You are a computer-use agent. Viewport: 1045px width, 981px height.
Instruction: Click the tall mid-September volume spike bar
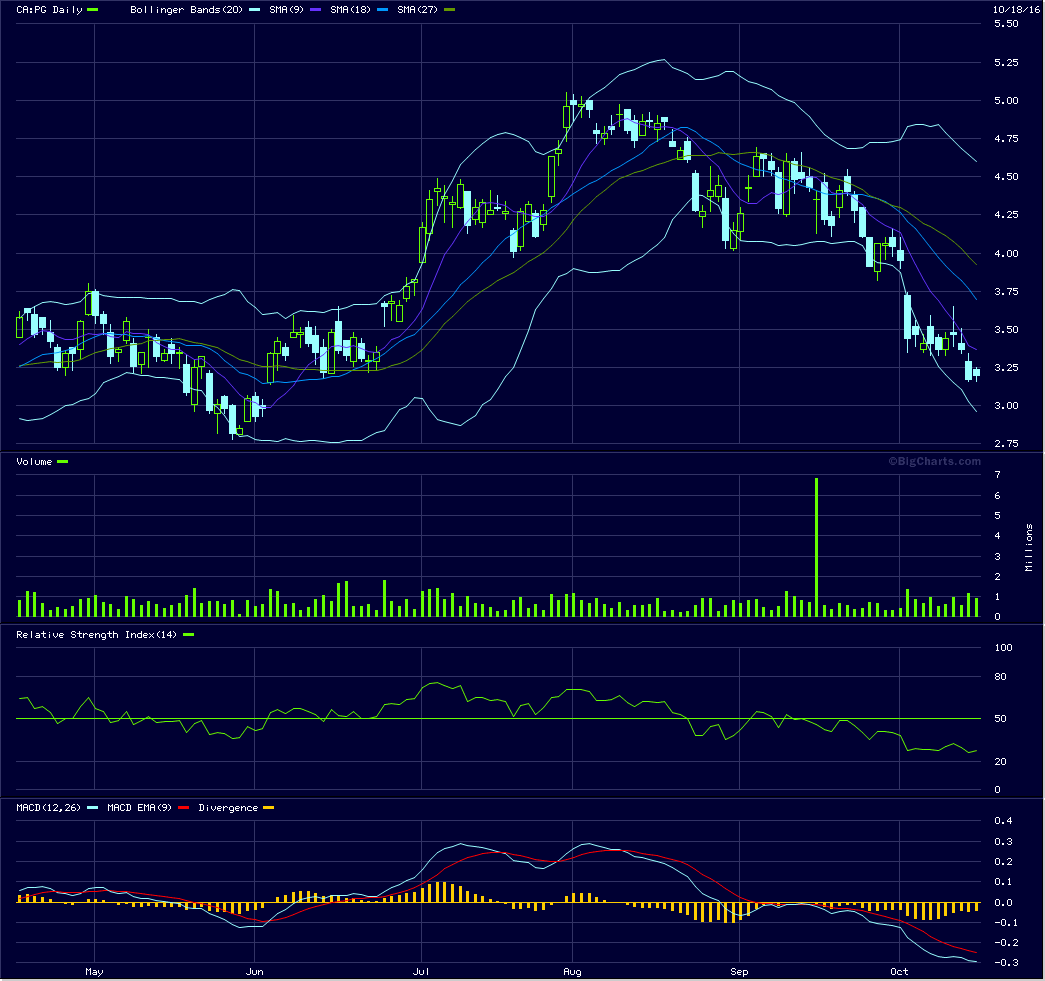816,546
